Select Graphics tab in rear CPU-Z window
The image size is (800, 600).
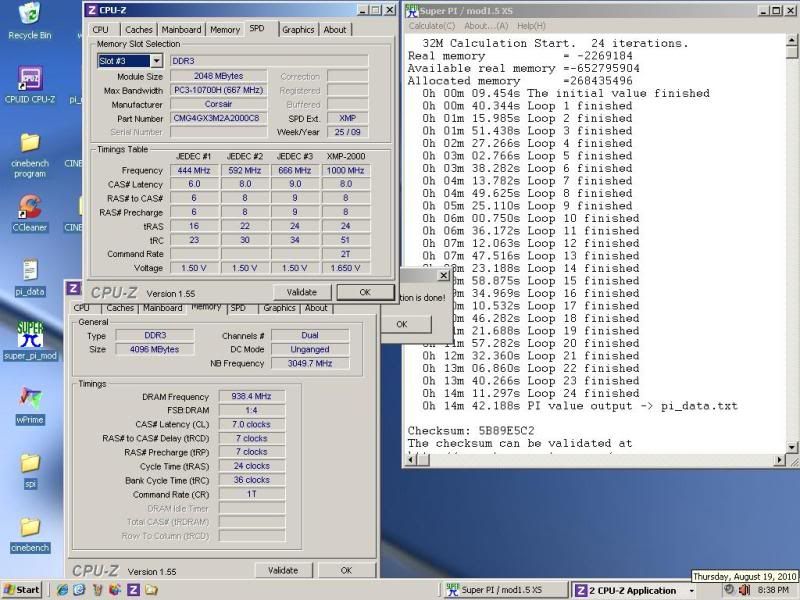(279, 308)
